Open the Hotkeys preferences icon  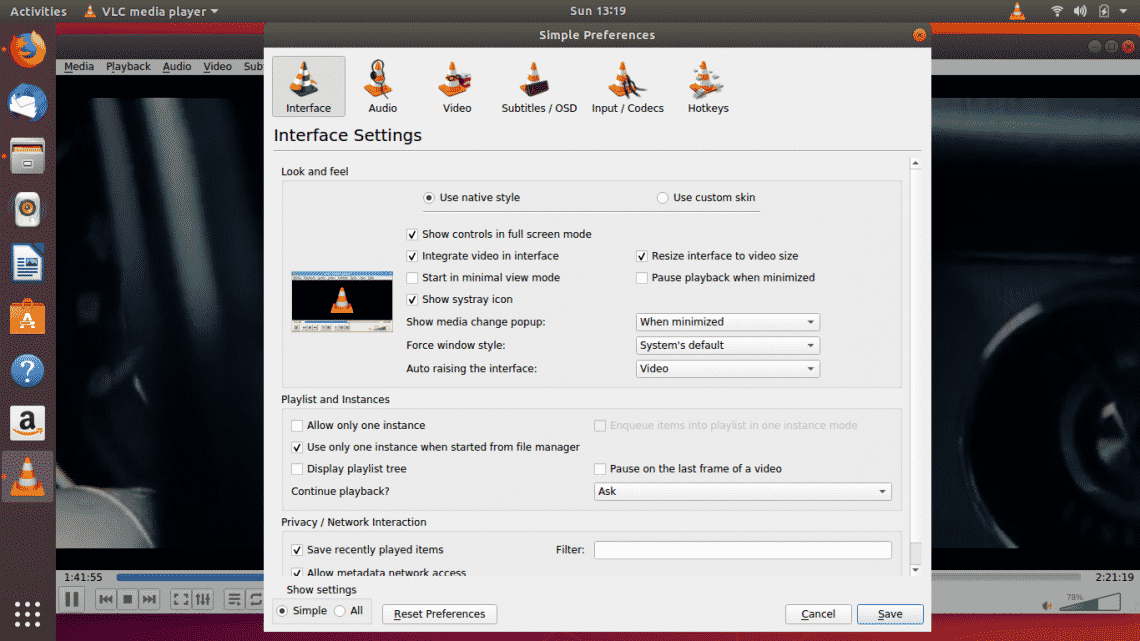[x=708, y=86]
